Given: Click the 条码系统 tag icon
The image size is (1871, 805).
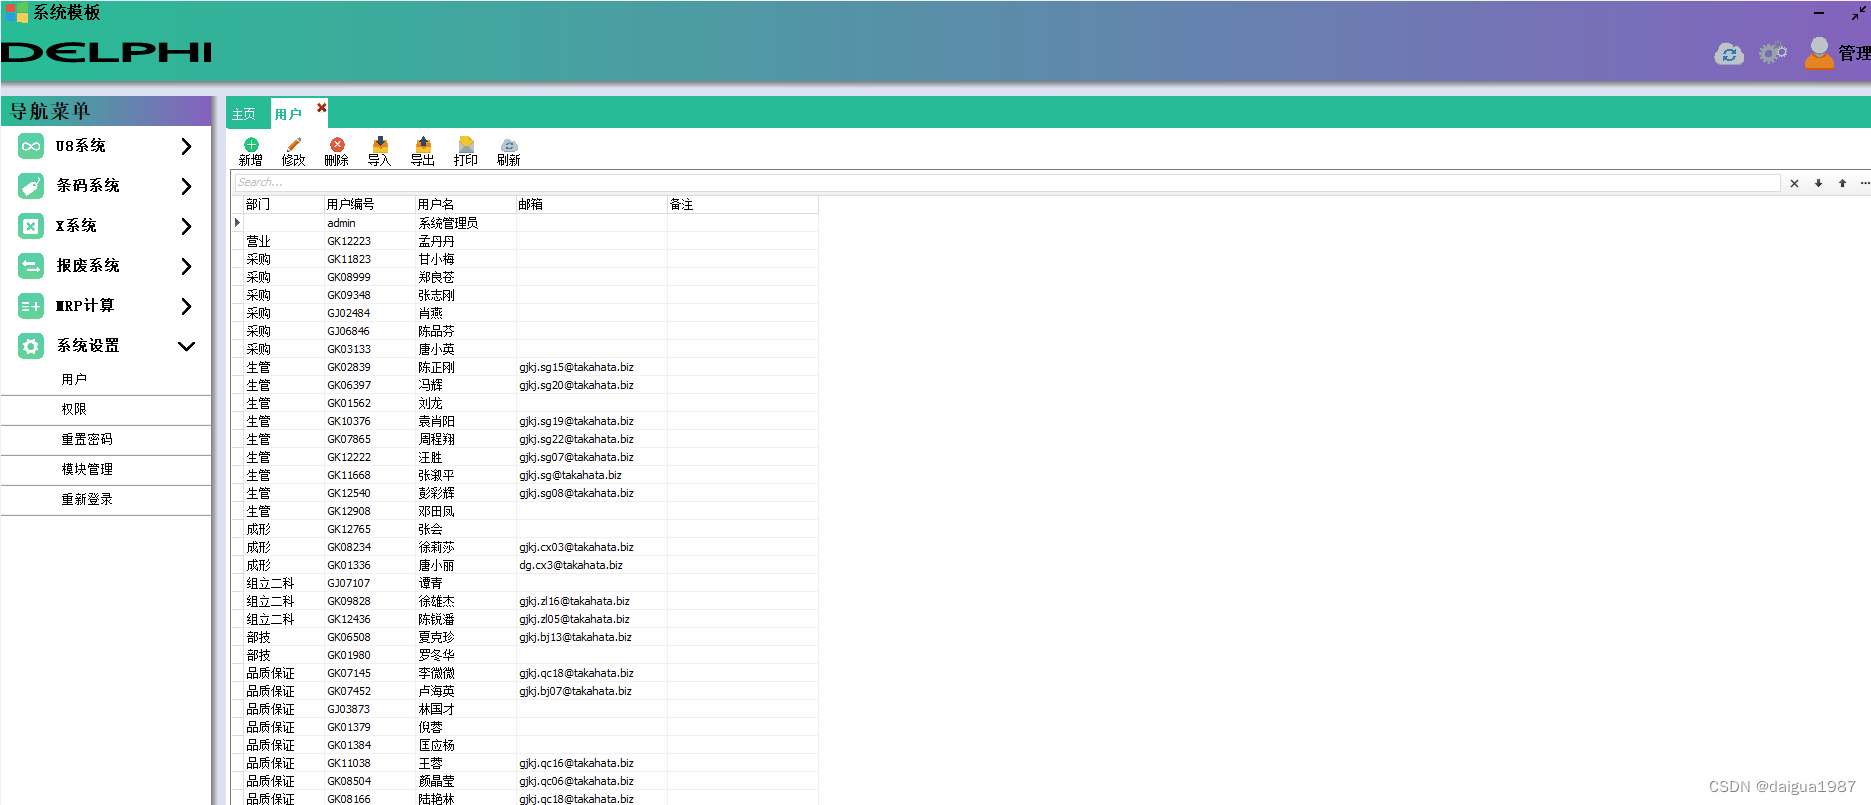Looking at the screenshot, I should point(31,186).
